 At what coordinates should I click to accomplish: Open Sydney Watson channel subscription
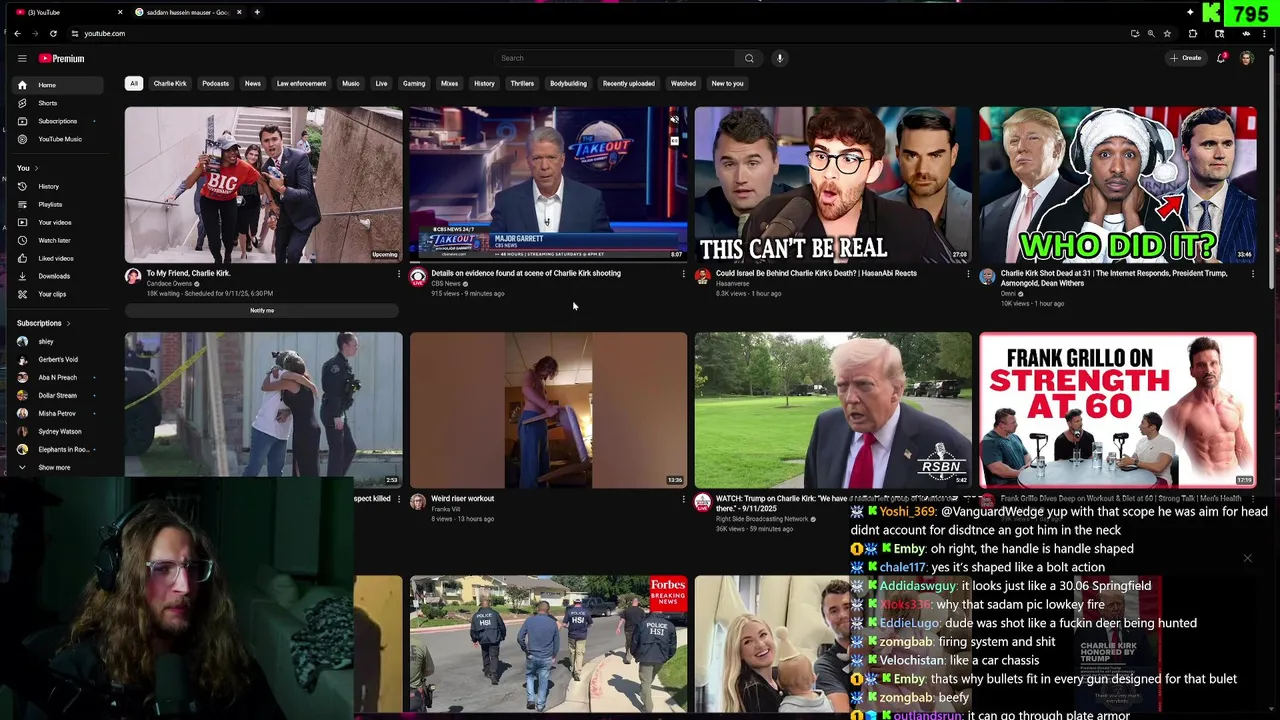(58, 432)
